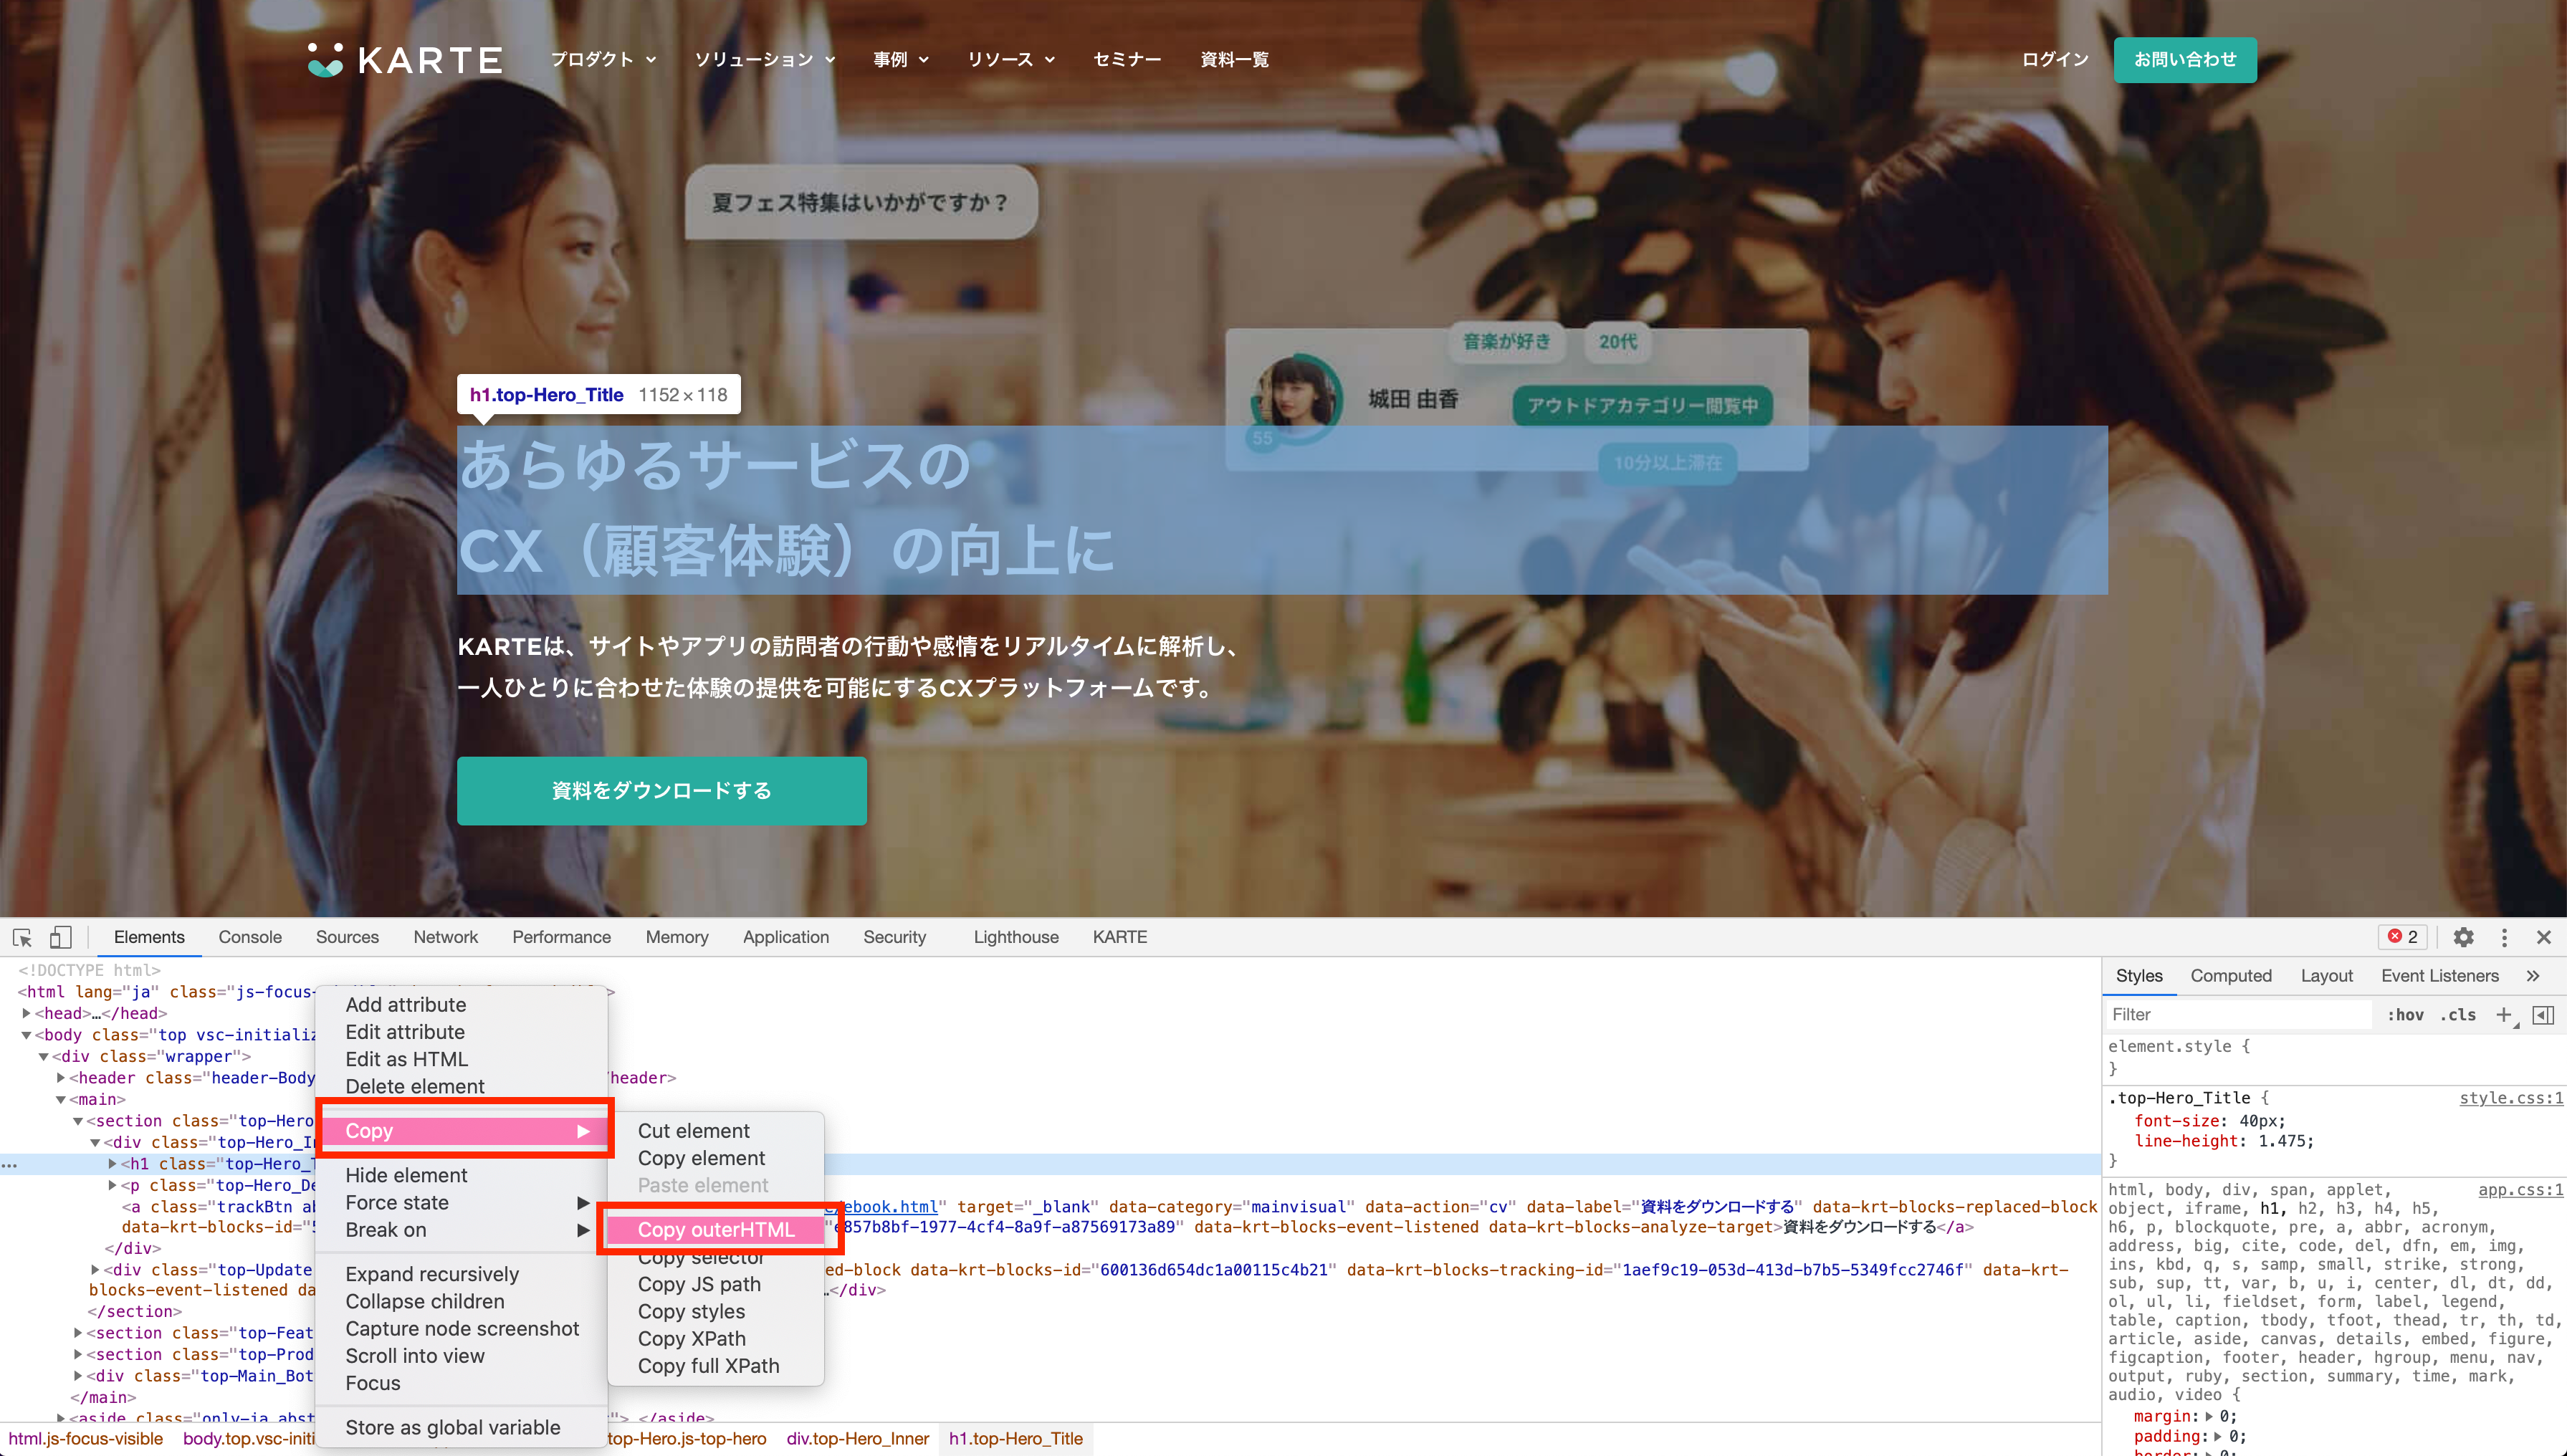Screen dimensions: 2567x1456
Task: Expand the padding shorthand property
Action: (2217, 1436)
